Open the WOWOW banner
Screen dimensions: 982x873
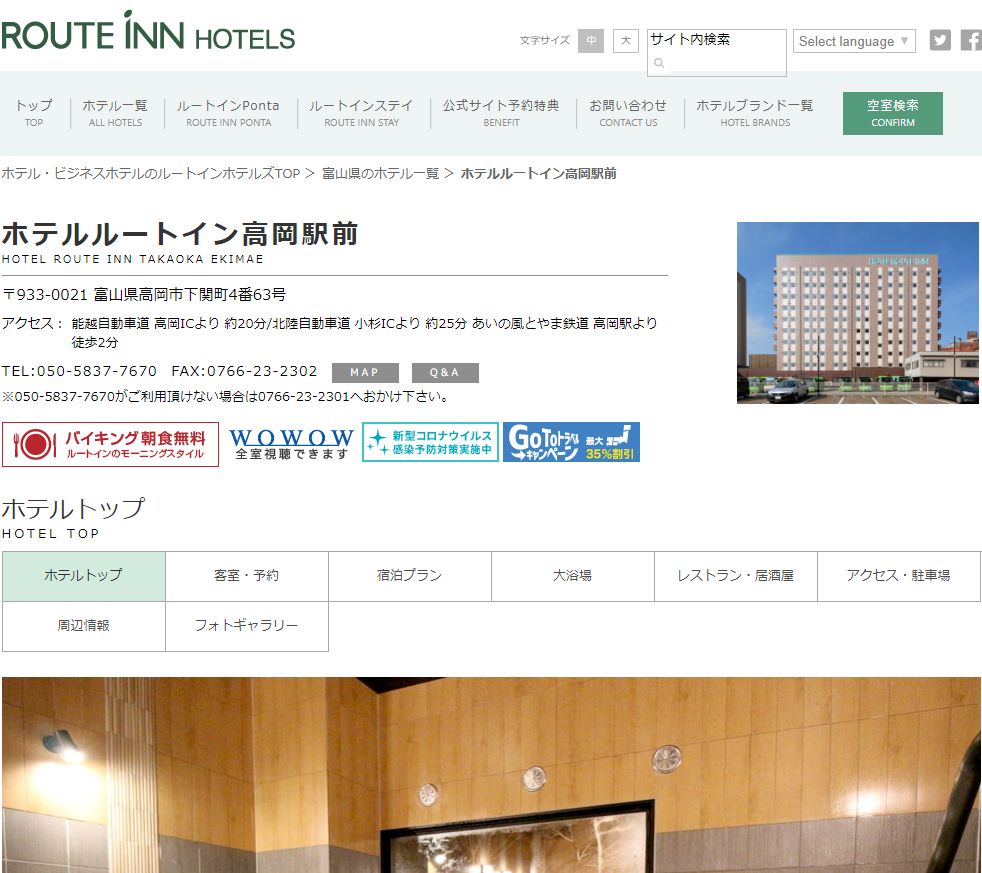(291, 444)
